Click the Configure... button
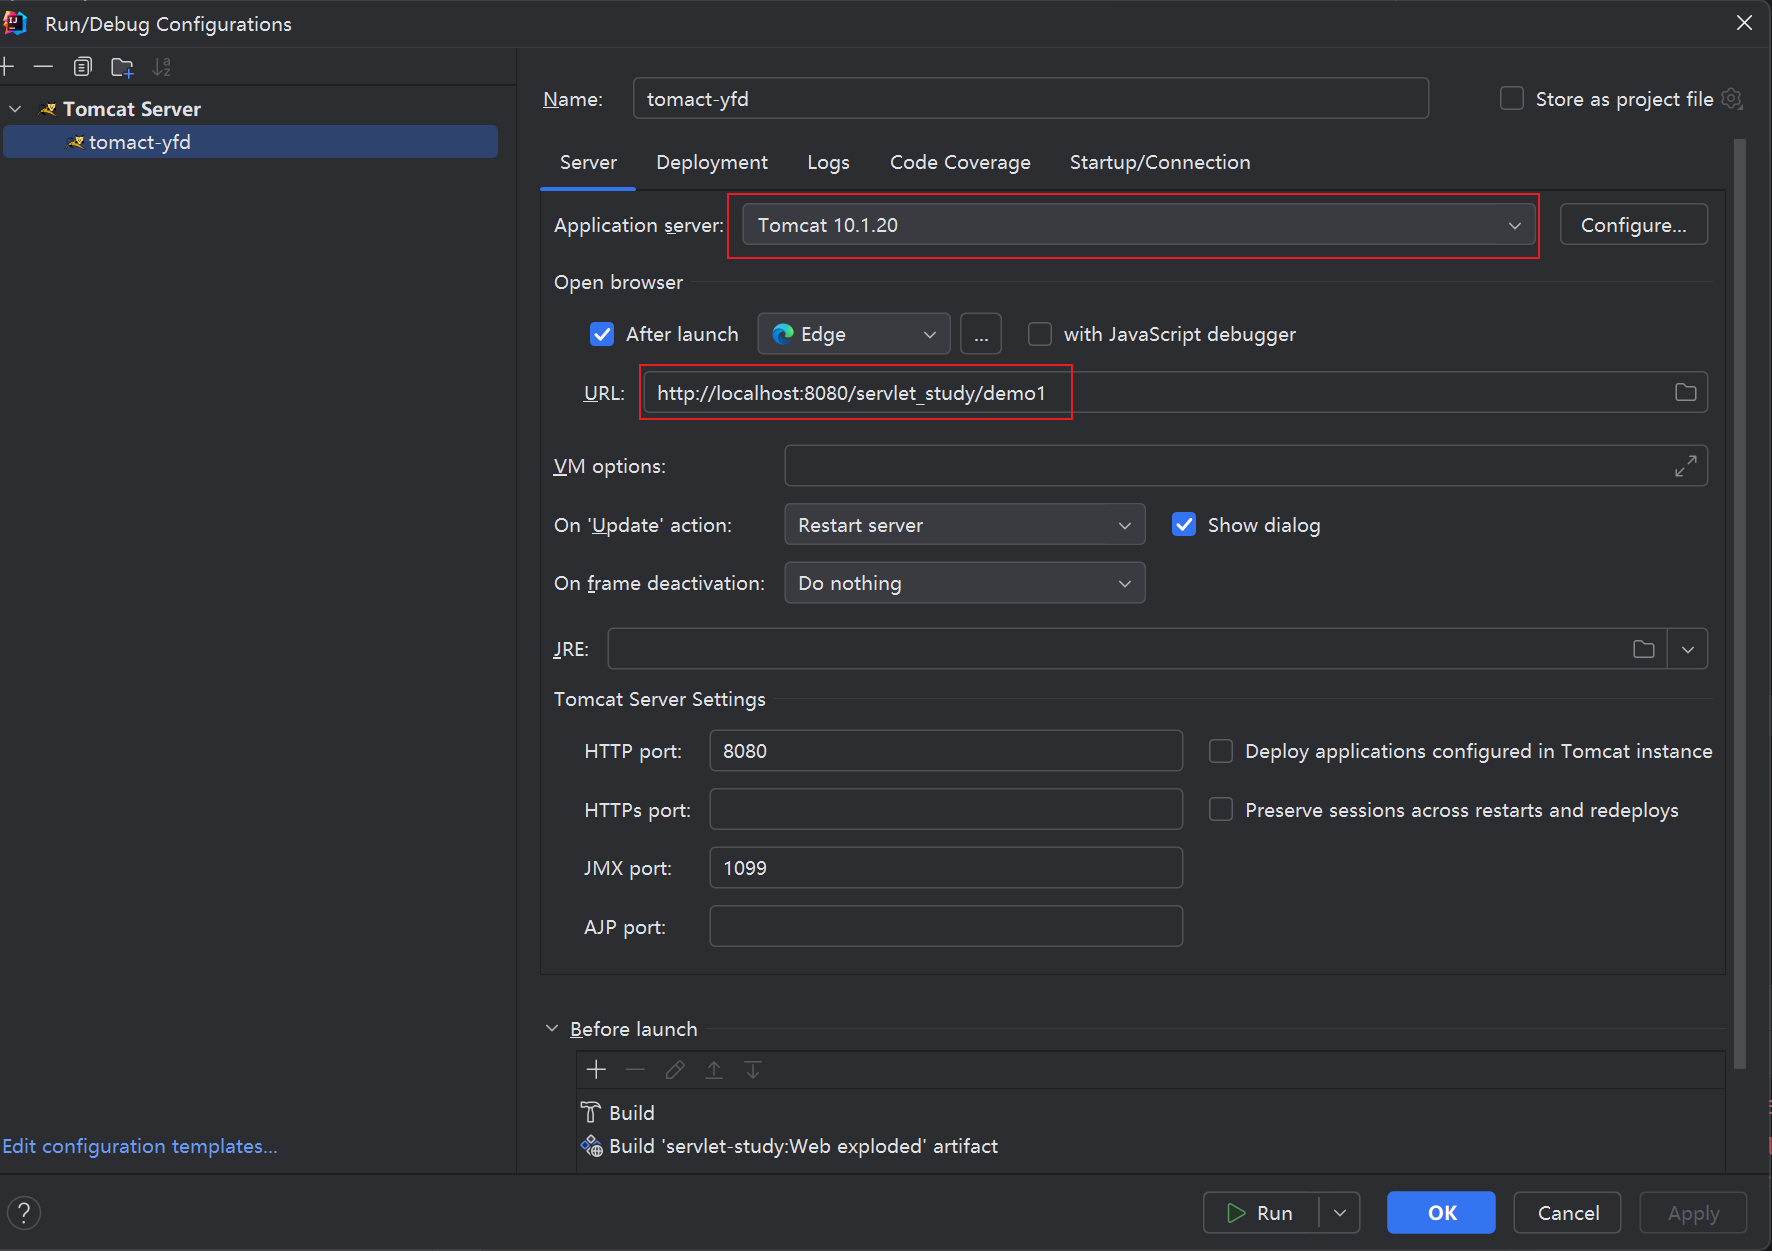The height and width of the screenshot is (1251, 1772). 1633,225
